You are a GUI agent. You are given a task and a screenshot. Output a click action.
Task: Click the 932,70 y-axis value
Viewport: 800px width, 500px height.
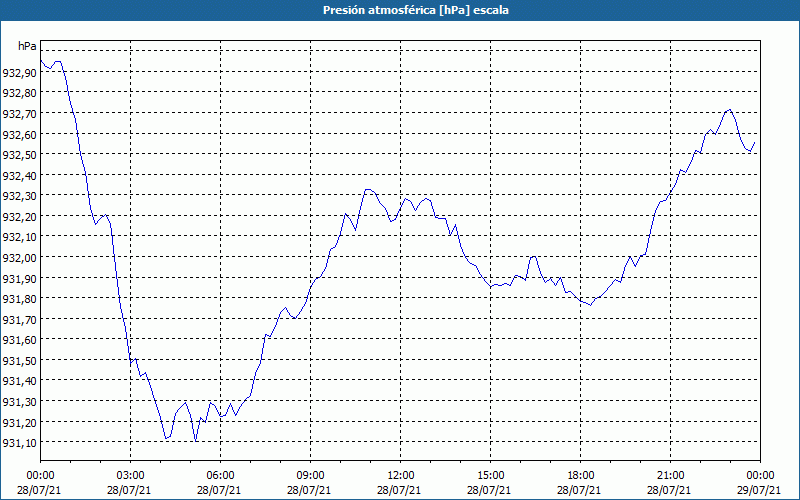19,114
